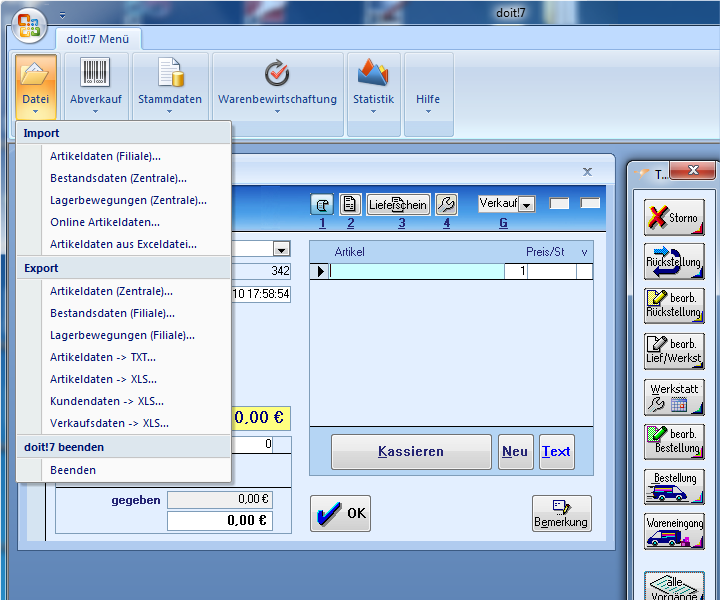This screenshot has width=720, height=600.
Task: Click the Kassieren button
Action: click(411, 452)
